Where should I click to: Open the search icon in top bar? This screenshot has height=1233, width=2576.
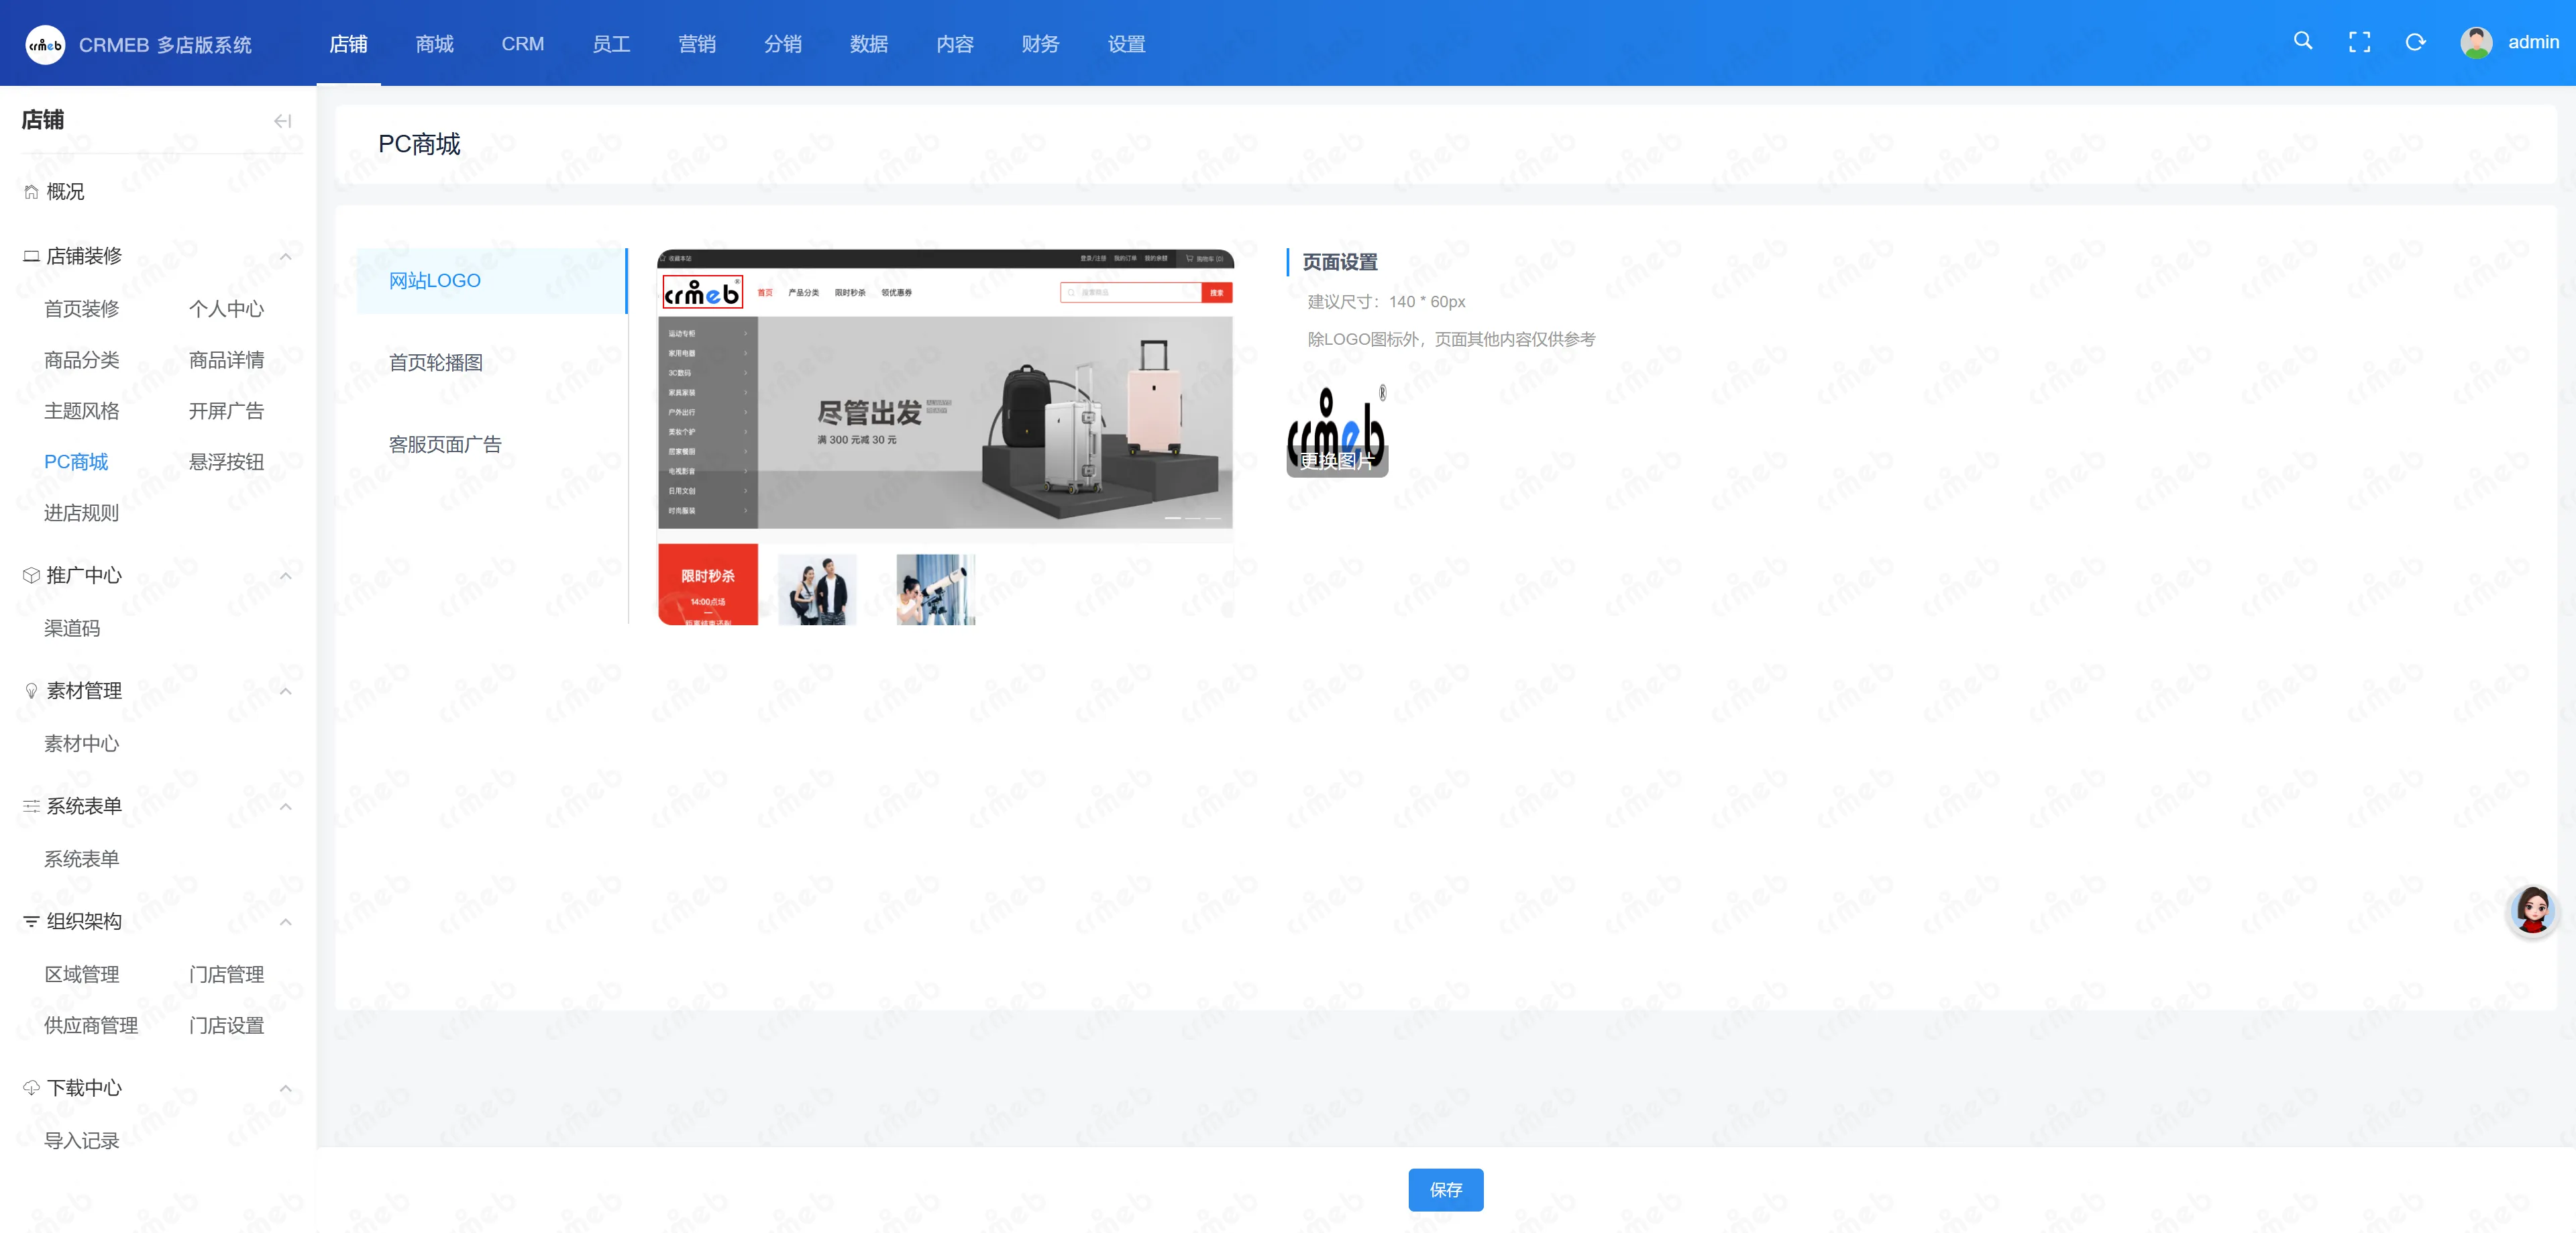(x=2303, y=41)
